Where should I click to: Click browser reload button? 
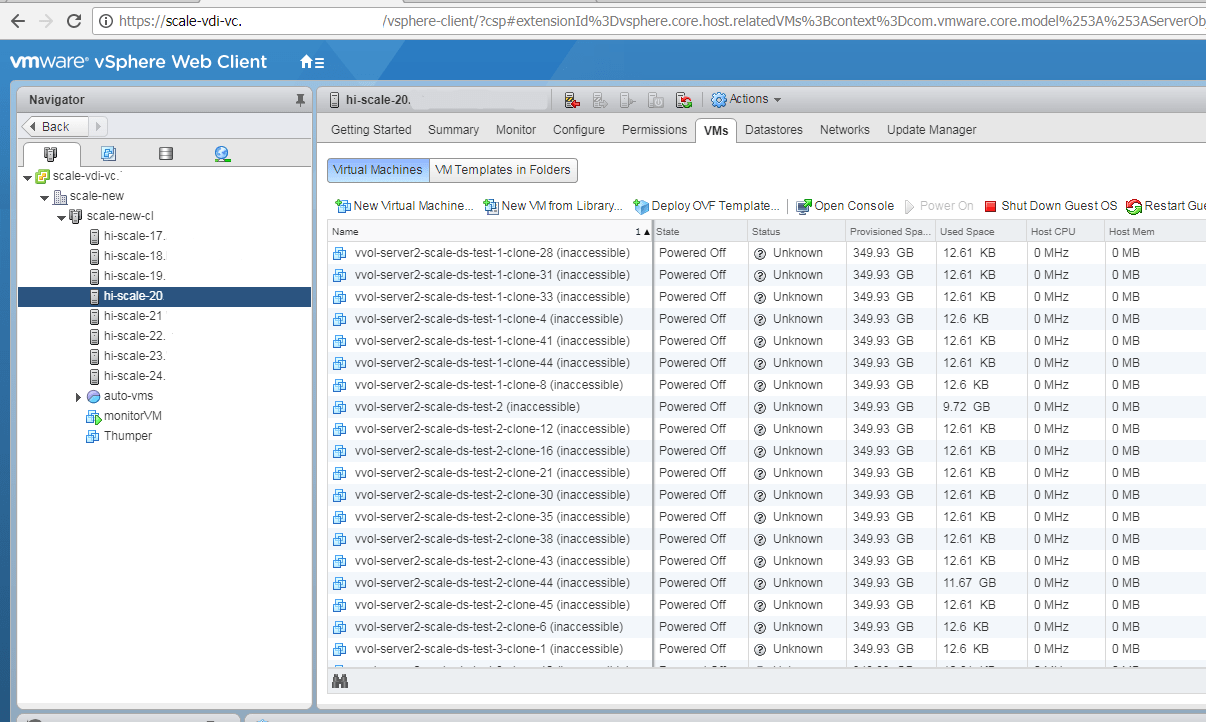pyautogui.click(x=74, y=20)
